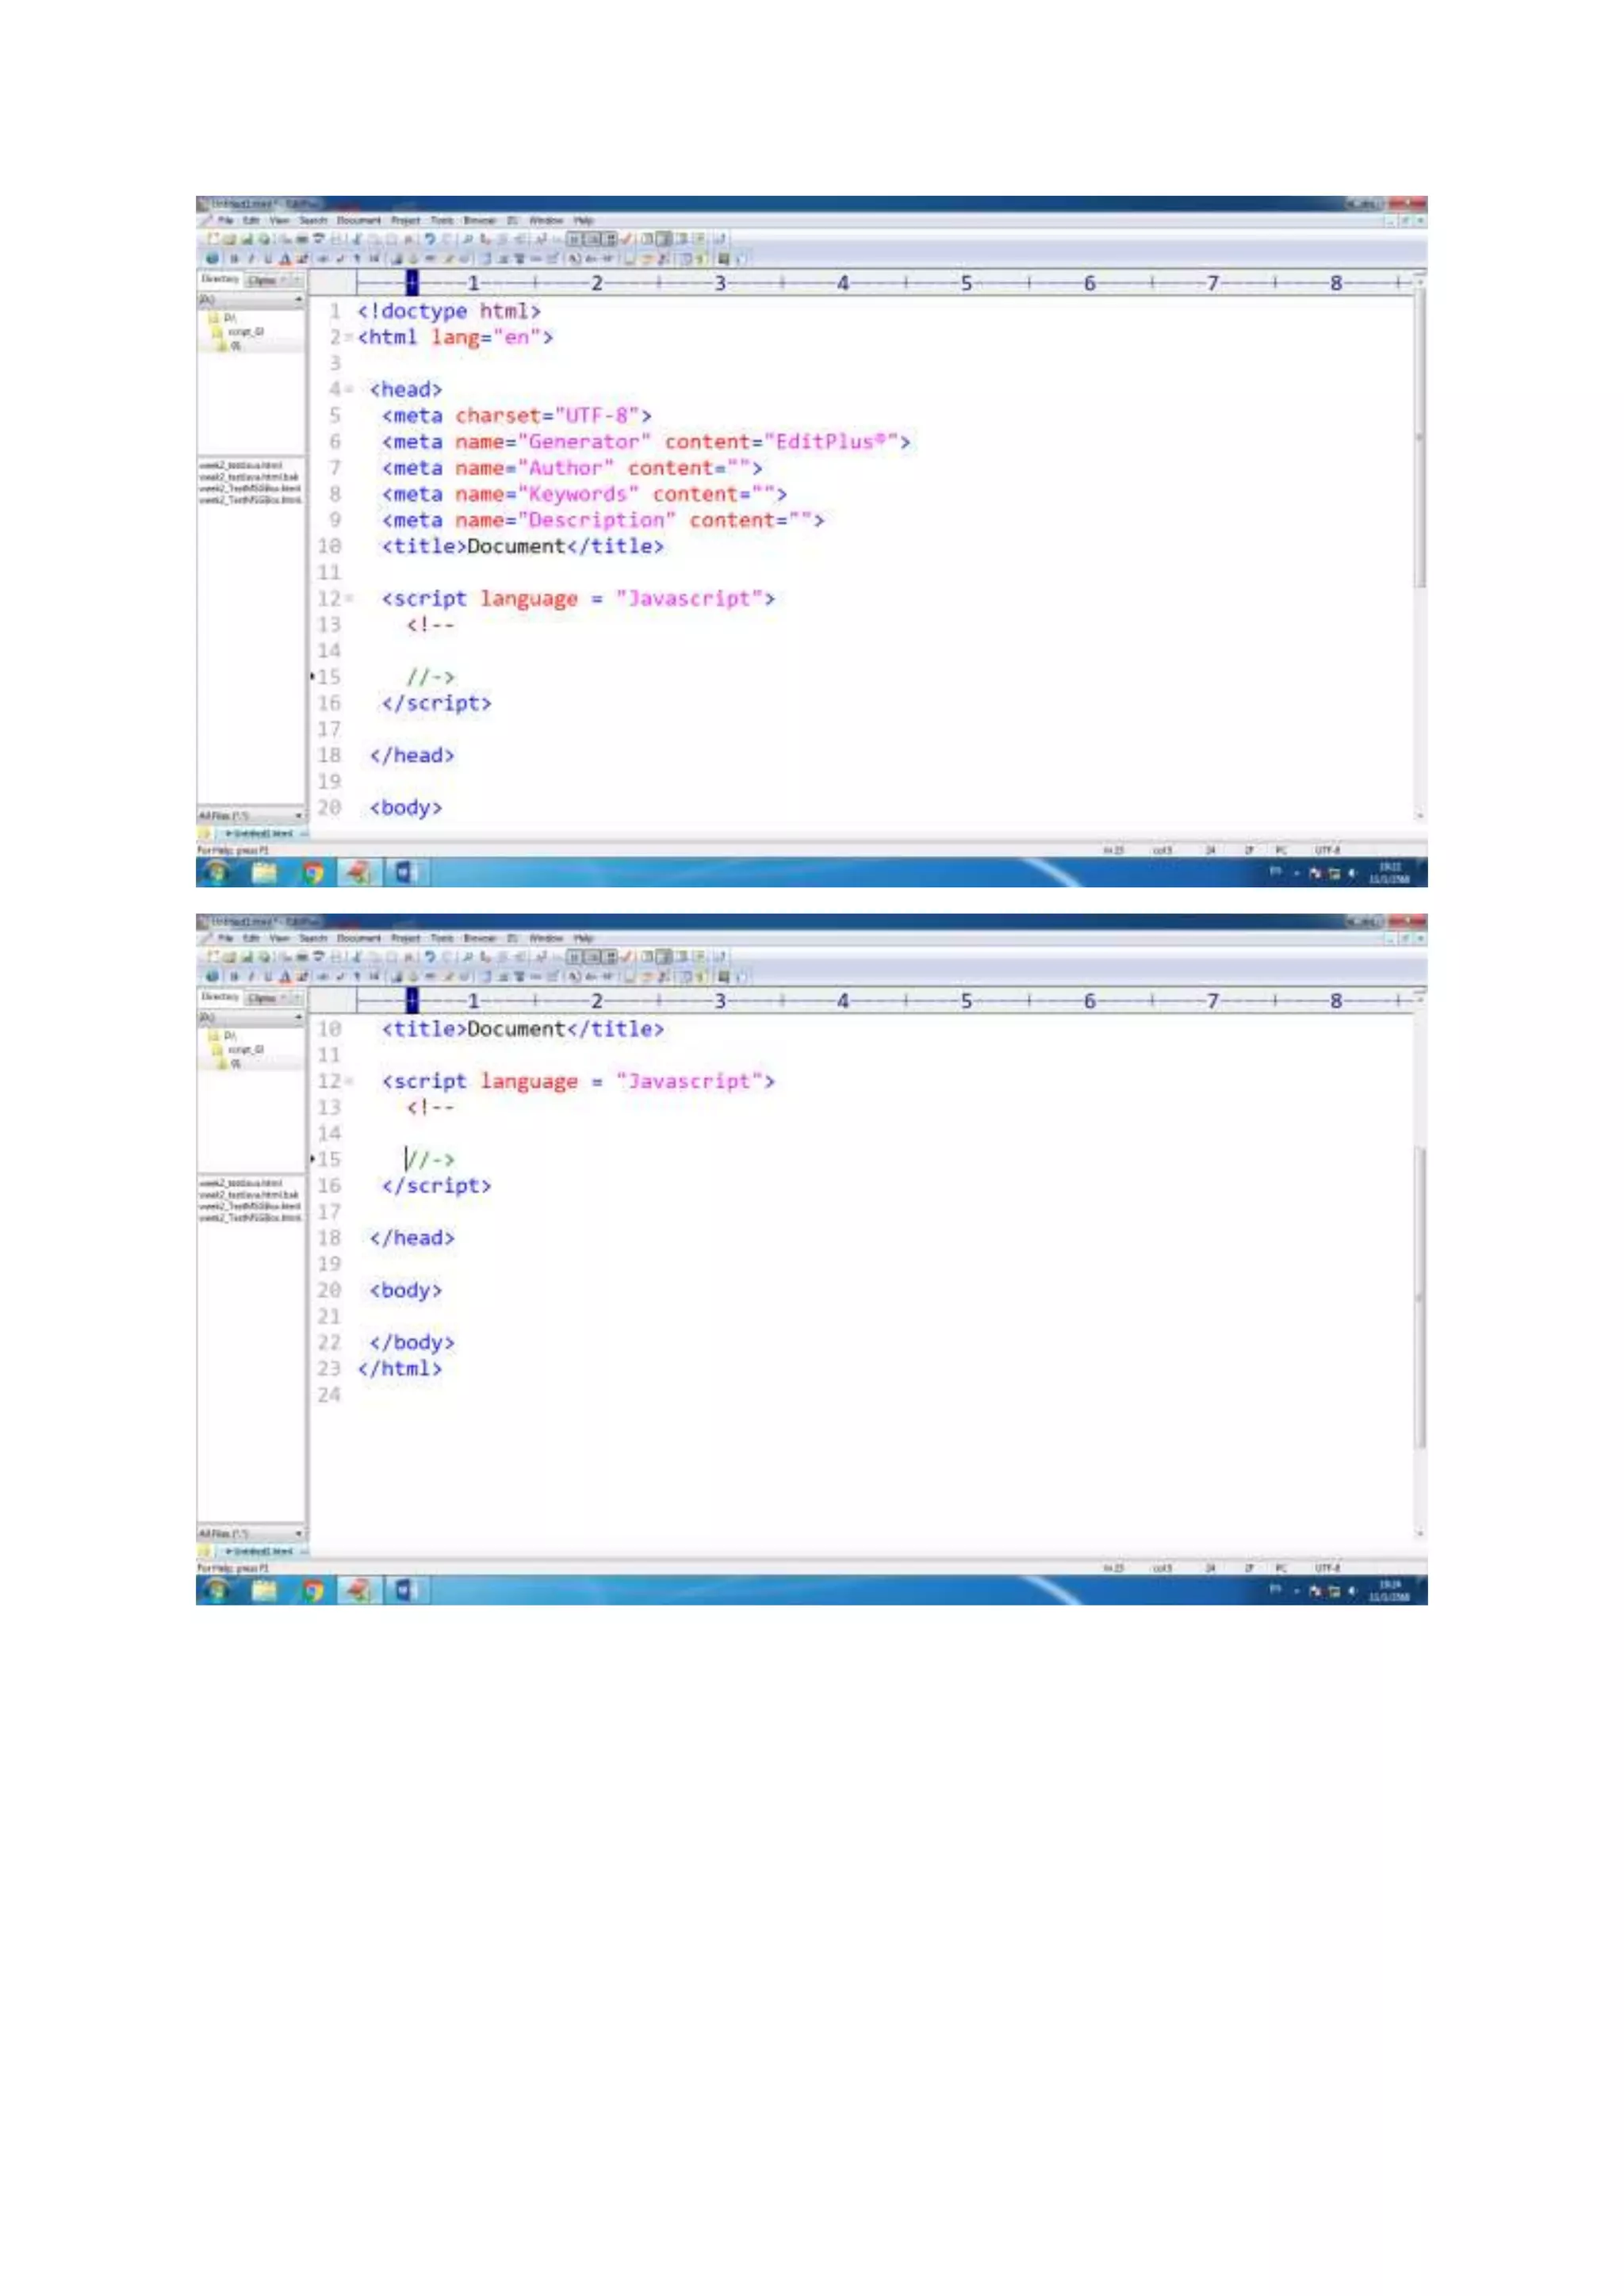Click the Undo icon in top window toolbar
This screenshot has height=2296, width=1624.
pos(429,239)
